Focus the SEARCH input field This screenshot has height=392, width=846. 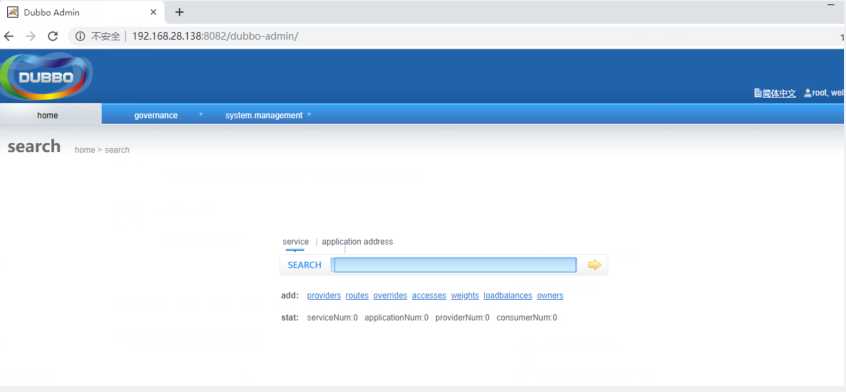coord(454,265)
